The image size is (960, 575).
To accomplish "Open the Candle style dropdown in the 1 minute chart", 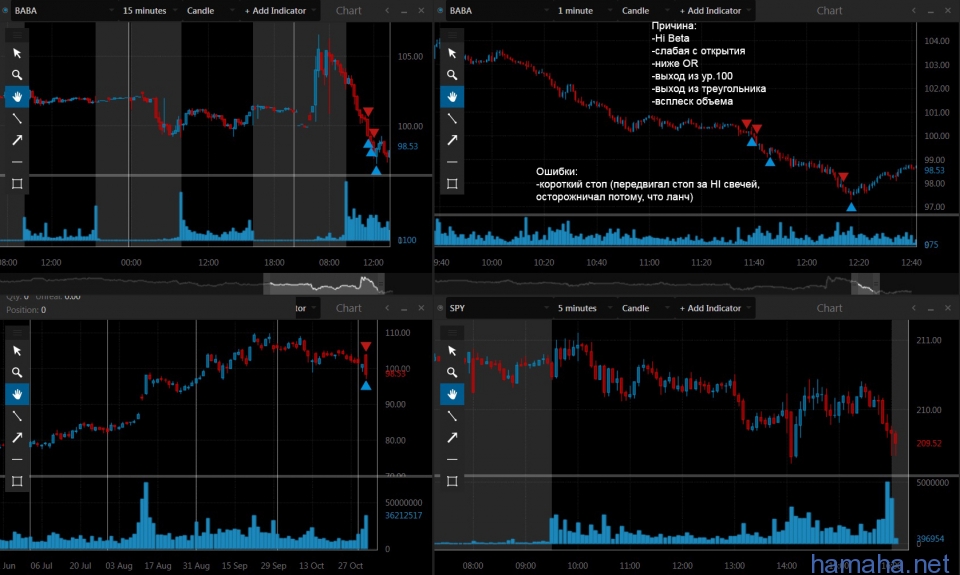I will (645, 10).
